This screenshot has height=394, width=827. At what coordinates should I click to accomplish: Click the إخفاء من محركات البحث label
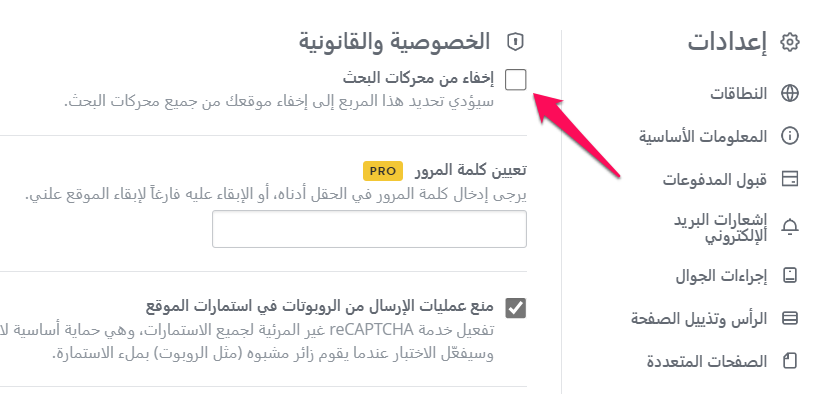click(418, 78)
